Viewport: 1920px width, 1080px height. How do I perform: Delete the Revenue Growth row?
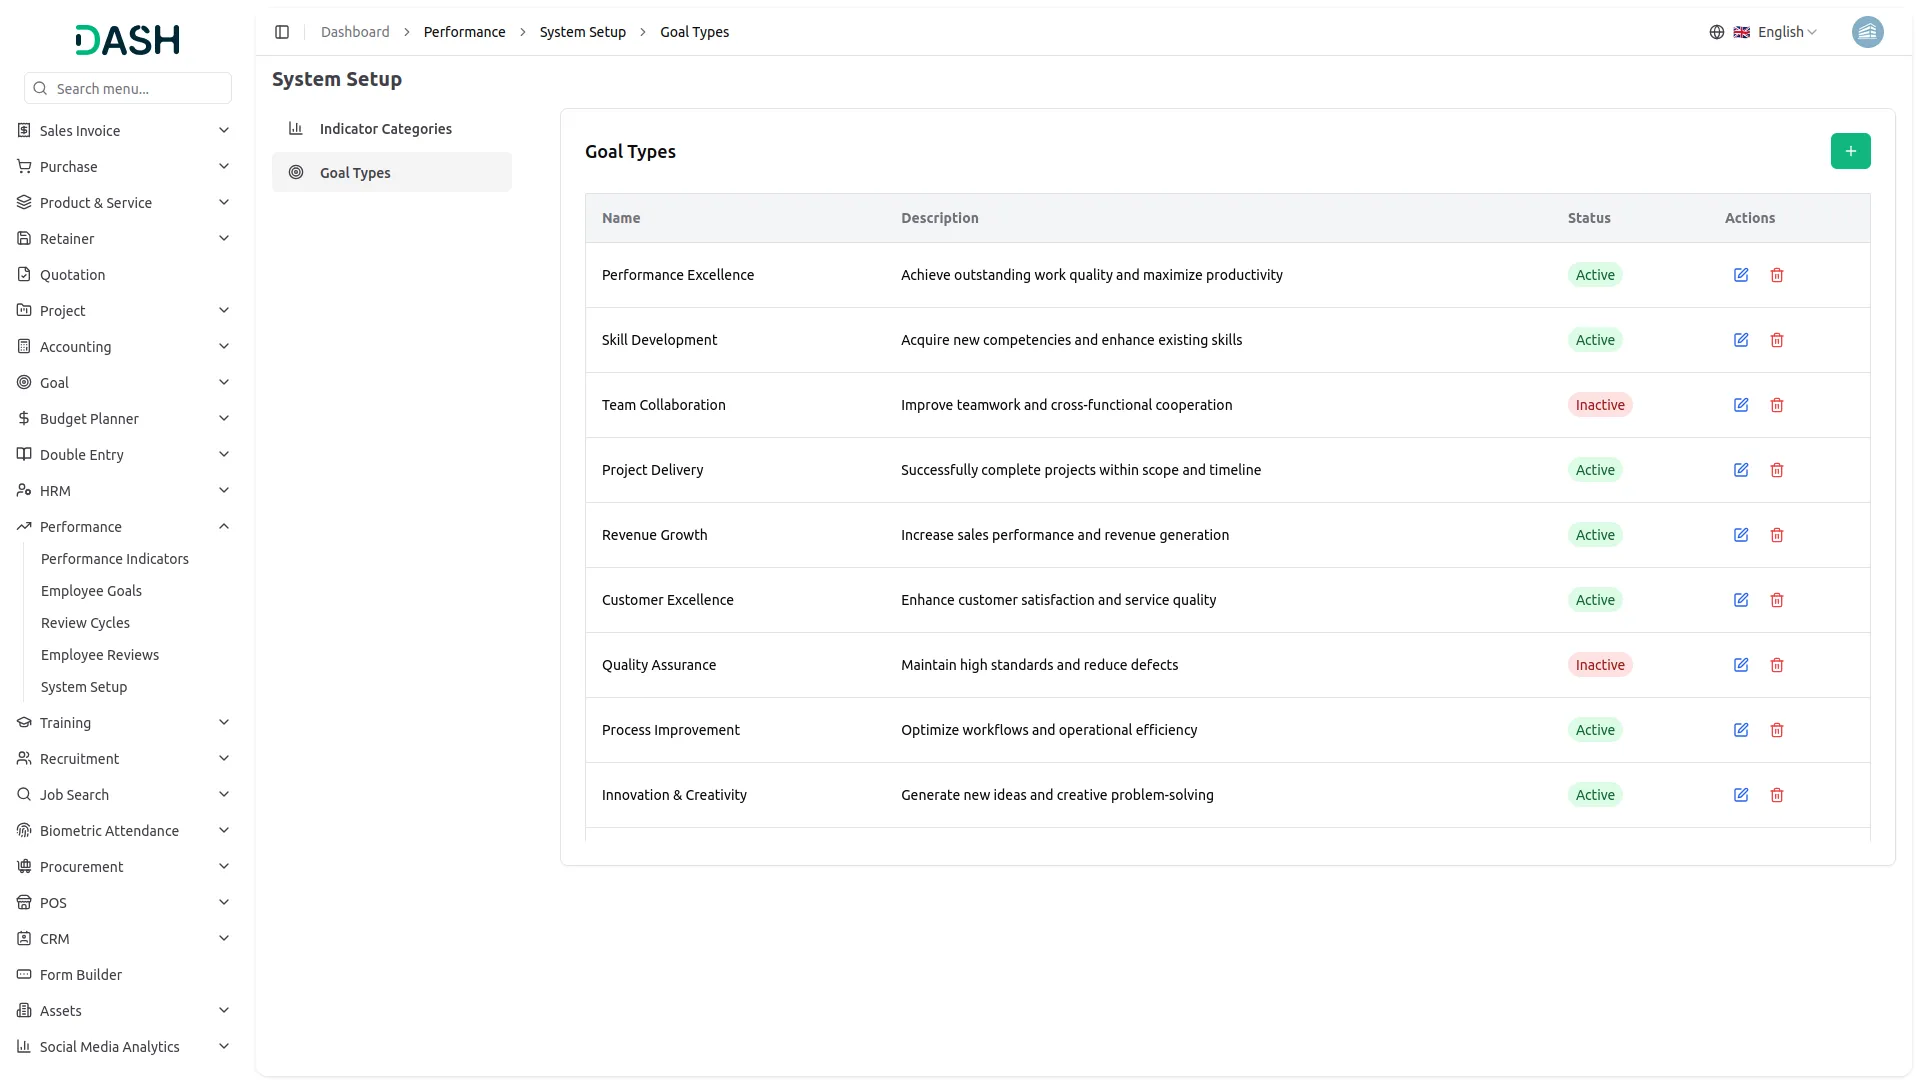(x=1777, y=535)
